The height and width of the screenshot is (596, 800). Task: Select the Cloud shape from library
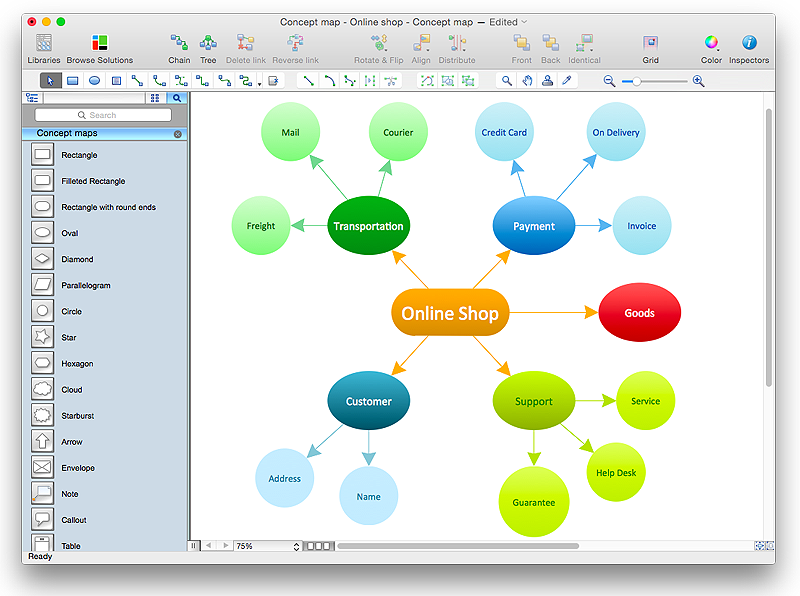pyautogui.click(x=42, y=390)
